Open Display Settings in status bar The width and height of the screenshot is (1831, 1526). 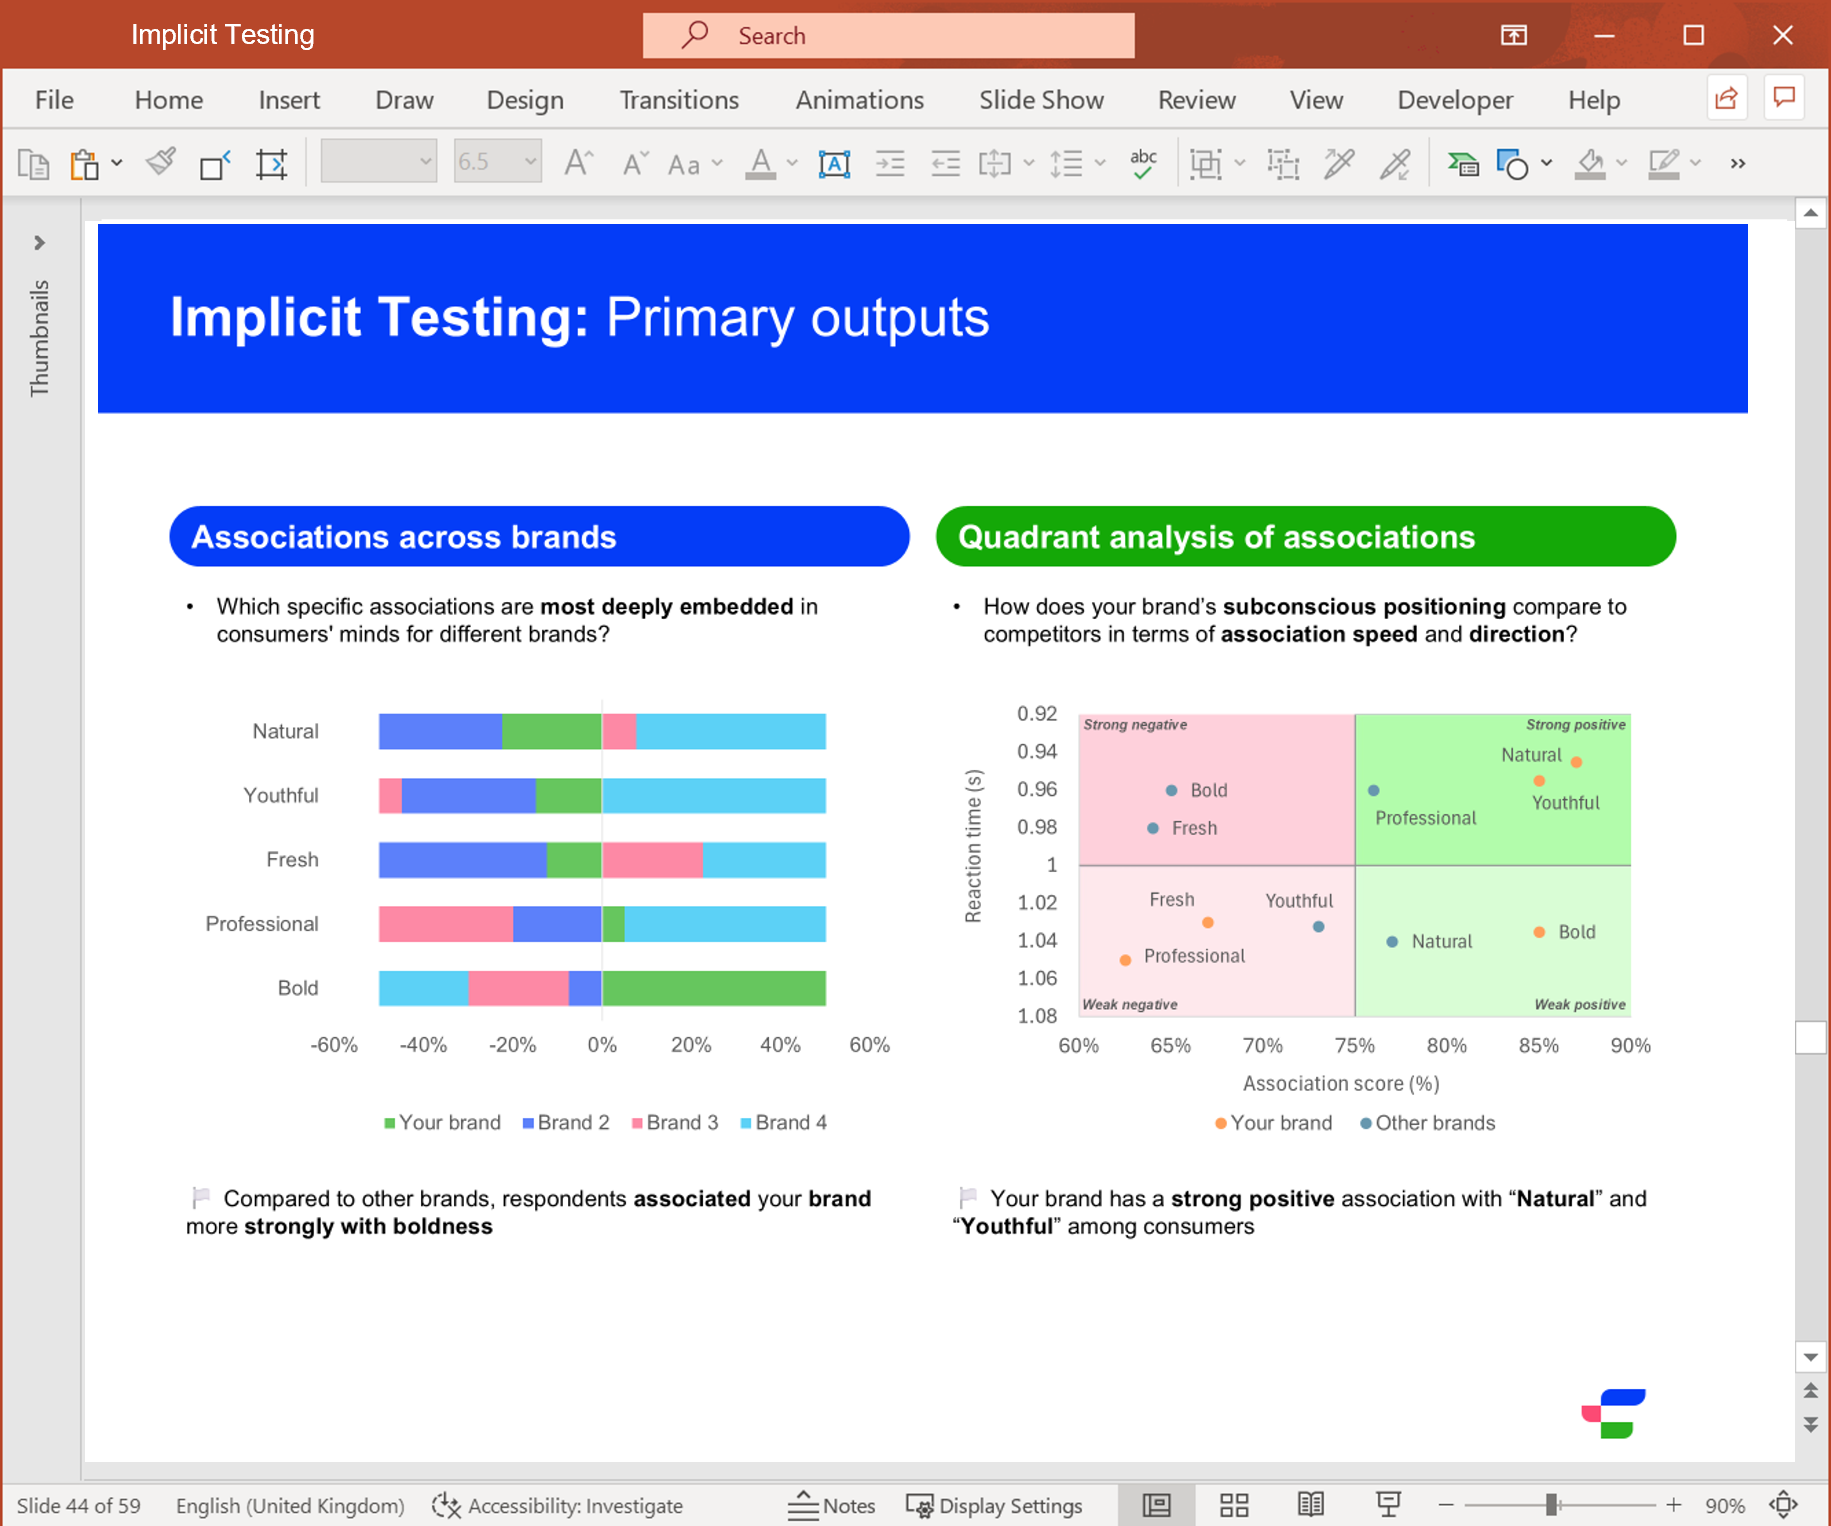tap(994, 1505)
